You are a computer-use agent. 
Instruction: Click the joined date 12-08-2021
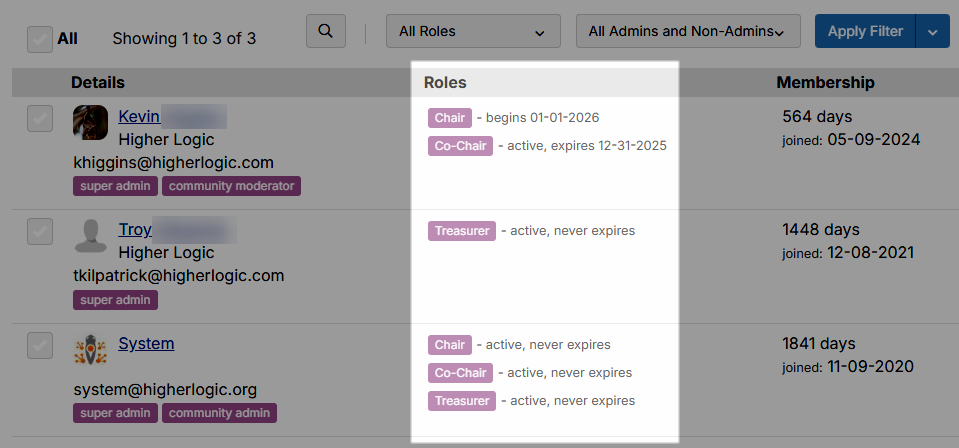point(871,252)
